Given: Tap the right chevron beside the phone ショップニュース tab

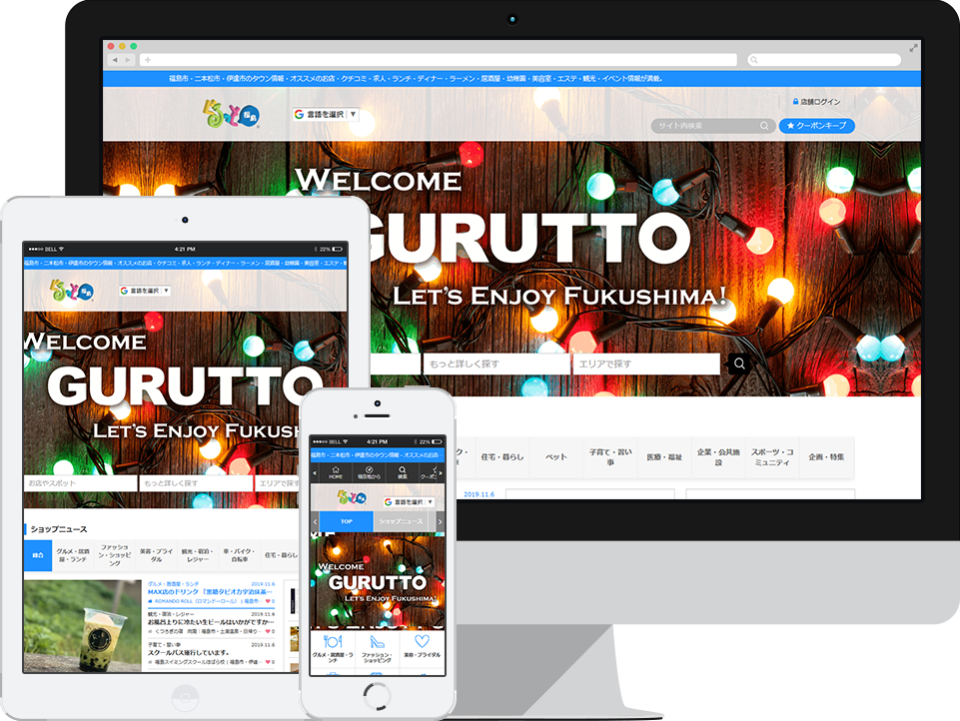Looking at the screenshot, I should [x=440, y=521].
